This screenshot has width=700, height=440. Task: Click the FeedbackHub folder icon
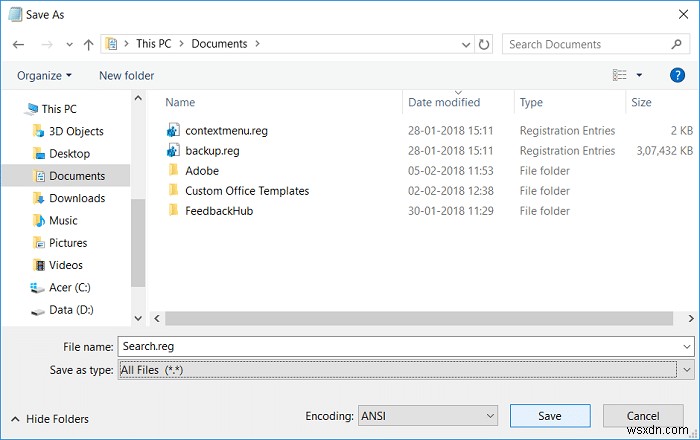click(x=173, y=210)
